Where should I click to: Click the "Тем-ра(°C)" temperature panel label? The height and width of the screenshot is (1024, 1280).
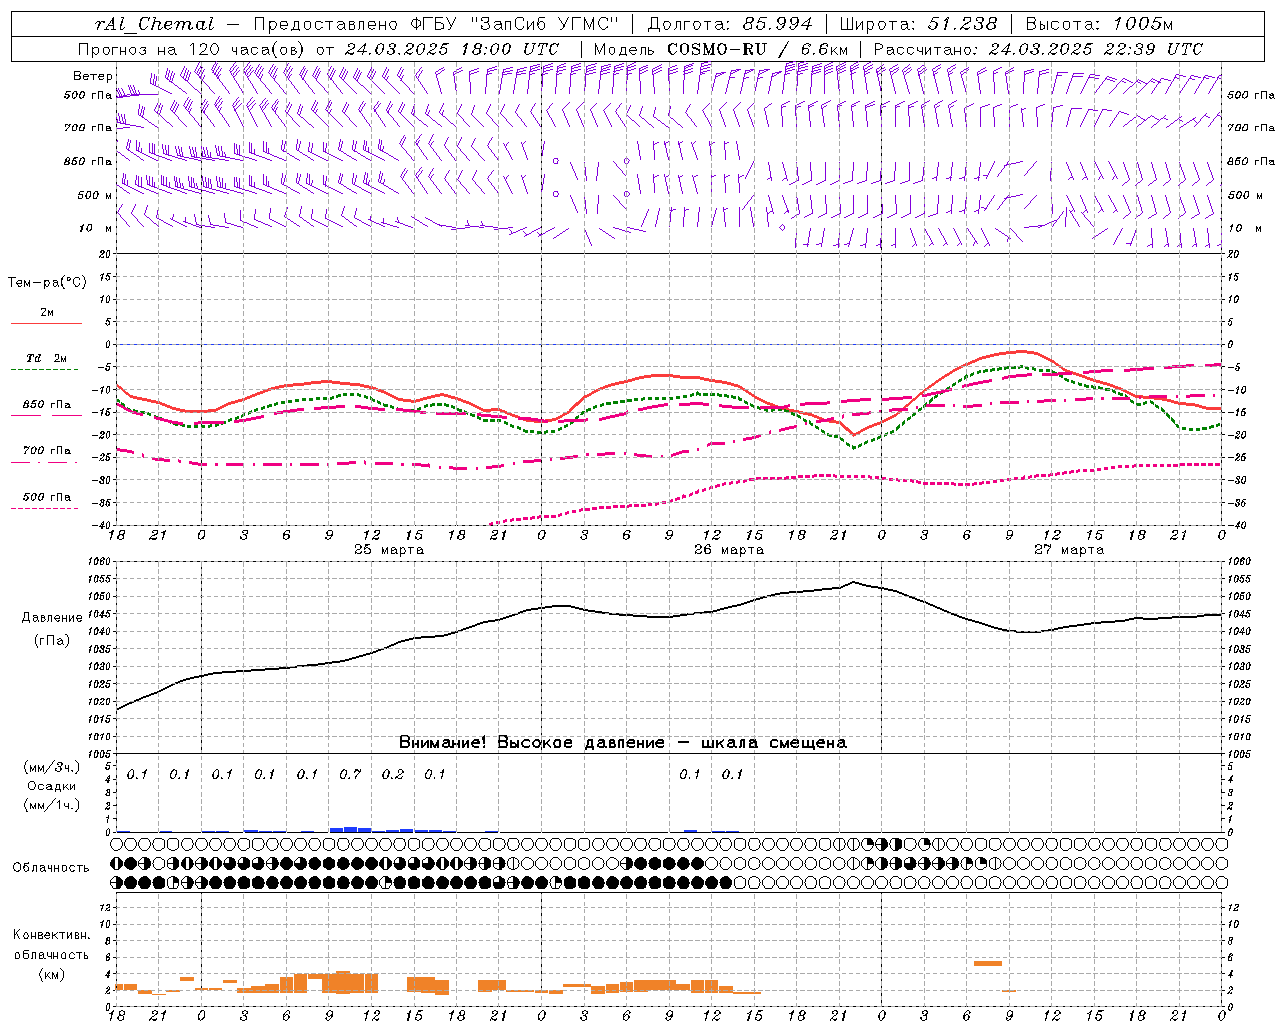(x=47, y=283)
